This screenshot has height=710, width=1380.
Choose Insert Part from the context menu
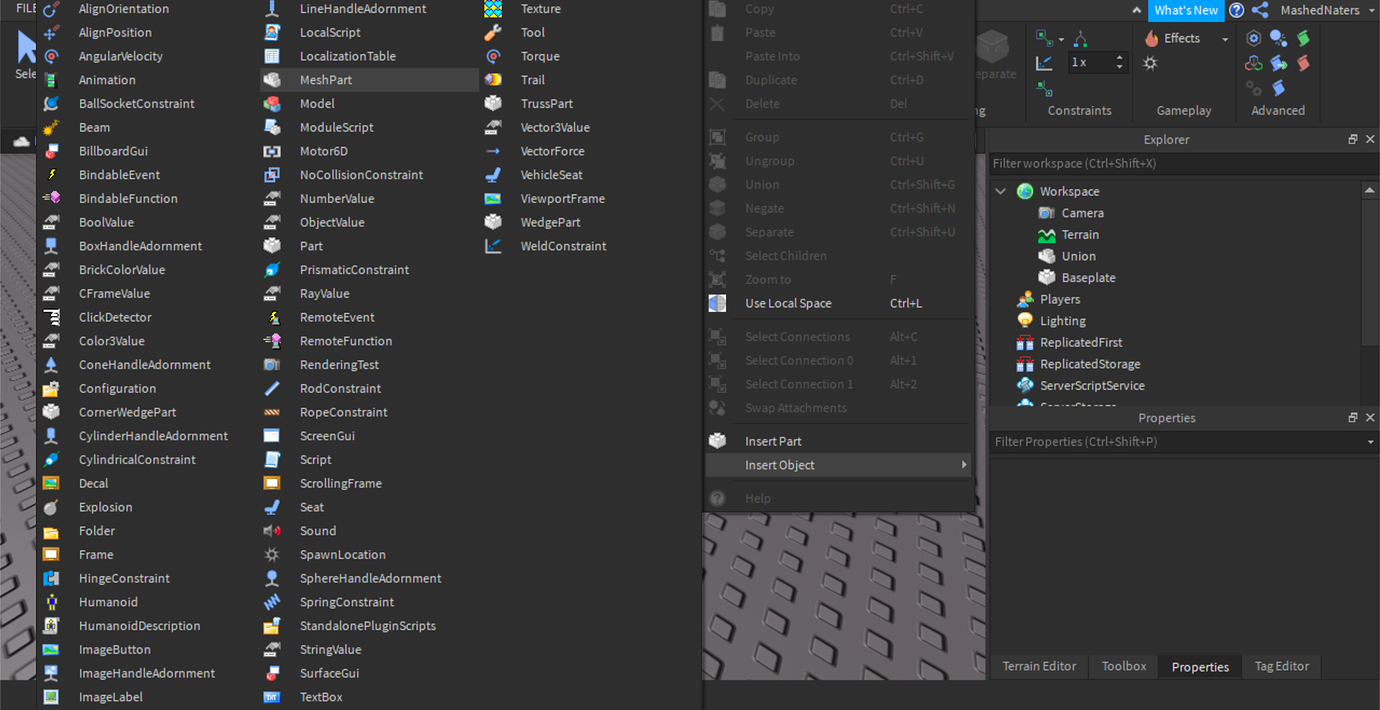pos(773,442)
